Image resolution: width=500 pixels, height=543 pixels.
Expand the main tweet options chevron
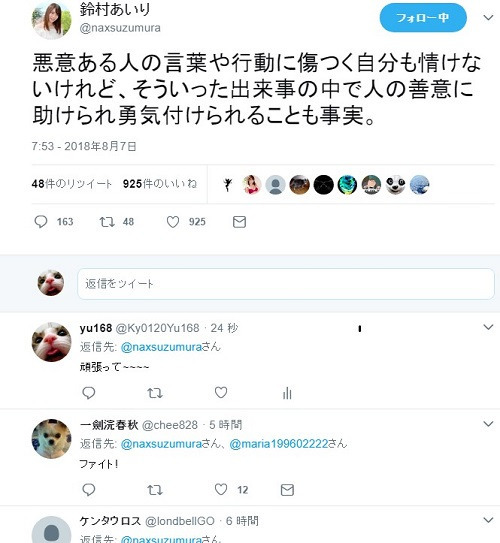[488, 18]
